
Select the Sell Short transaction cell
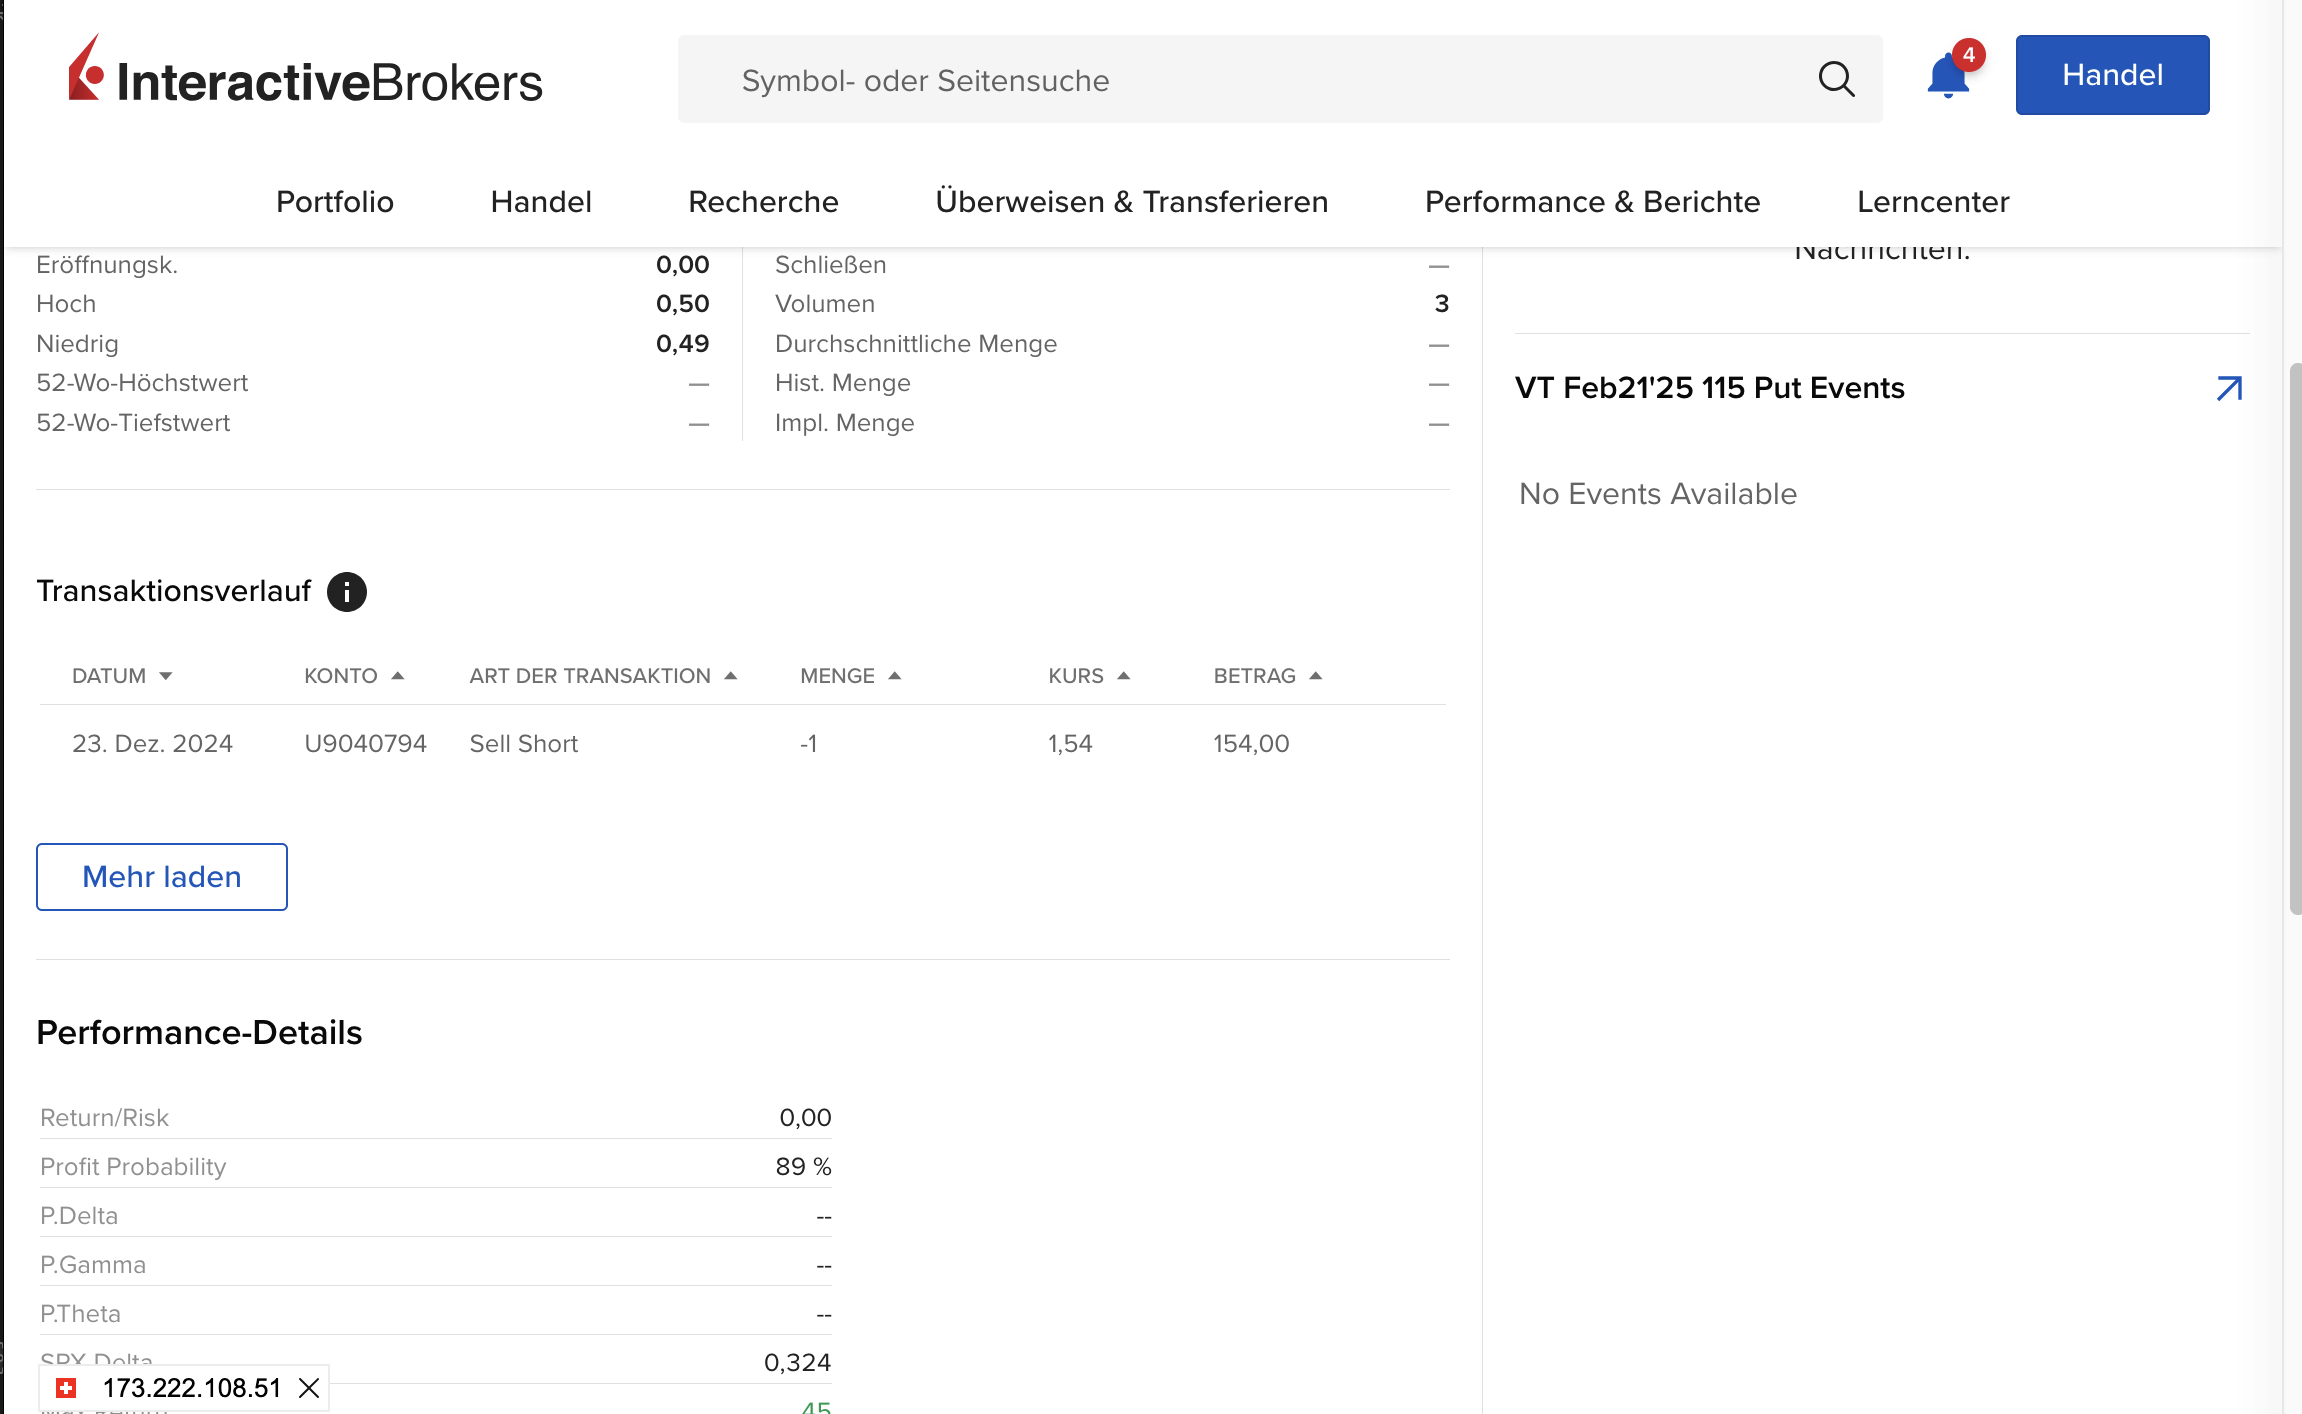[x=524, y=744]
